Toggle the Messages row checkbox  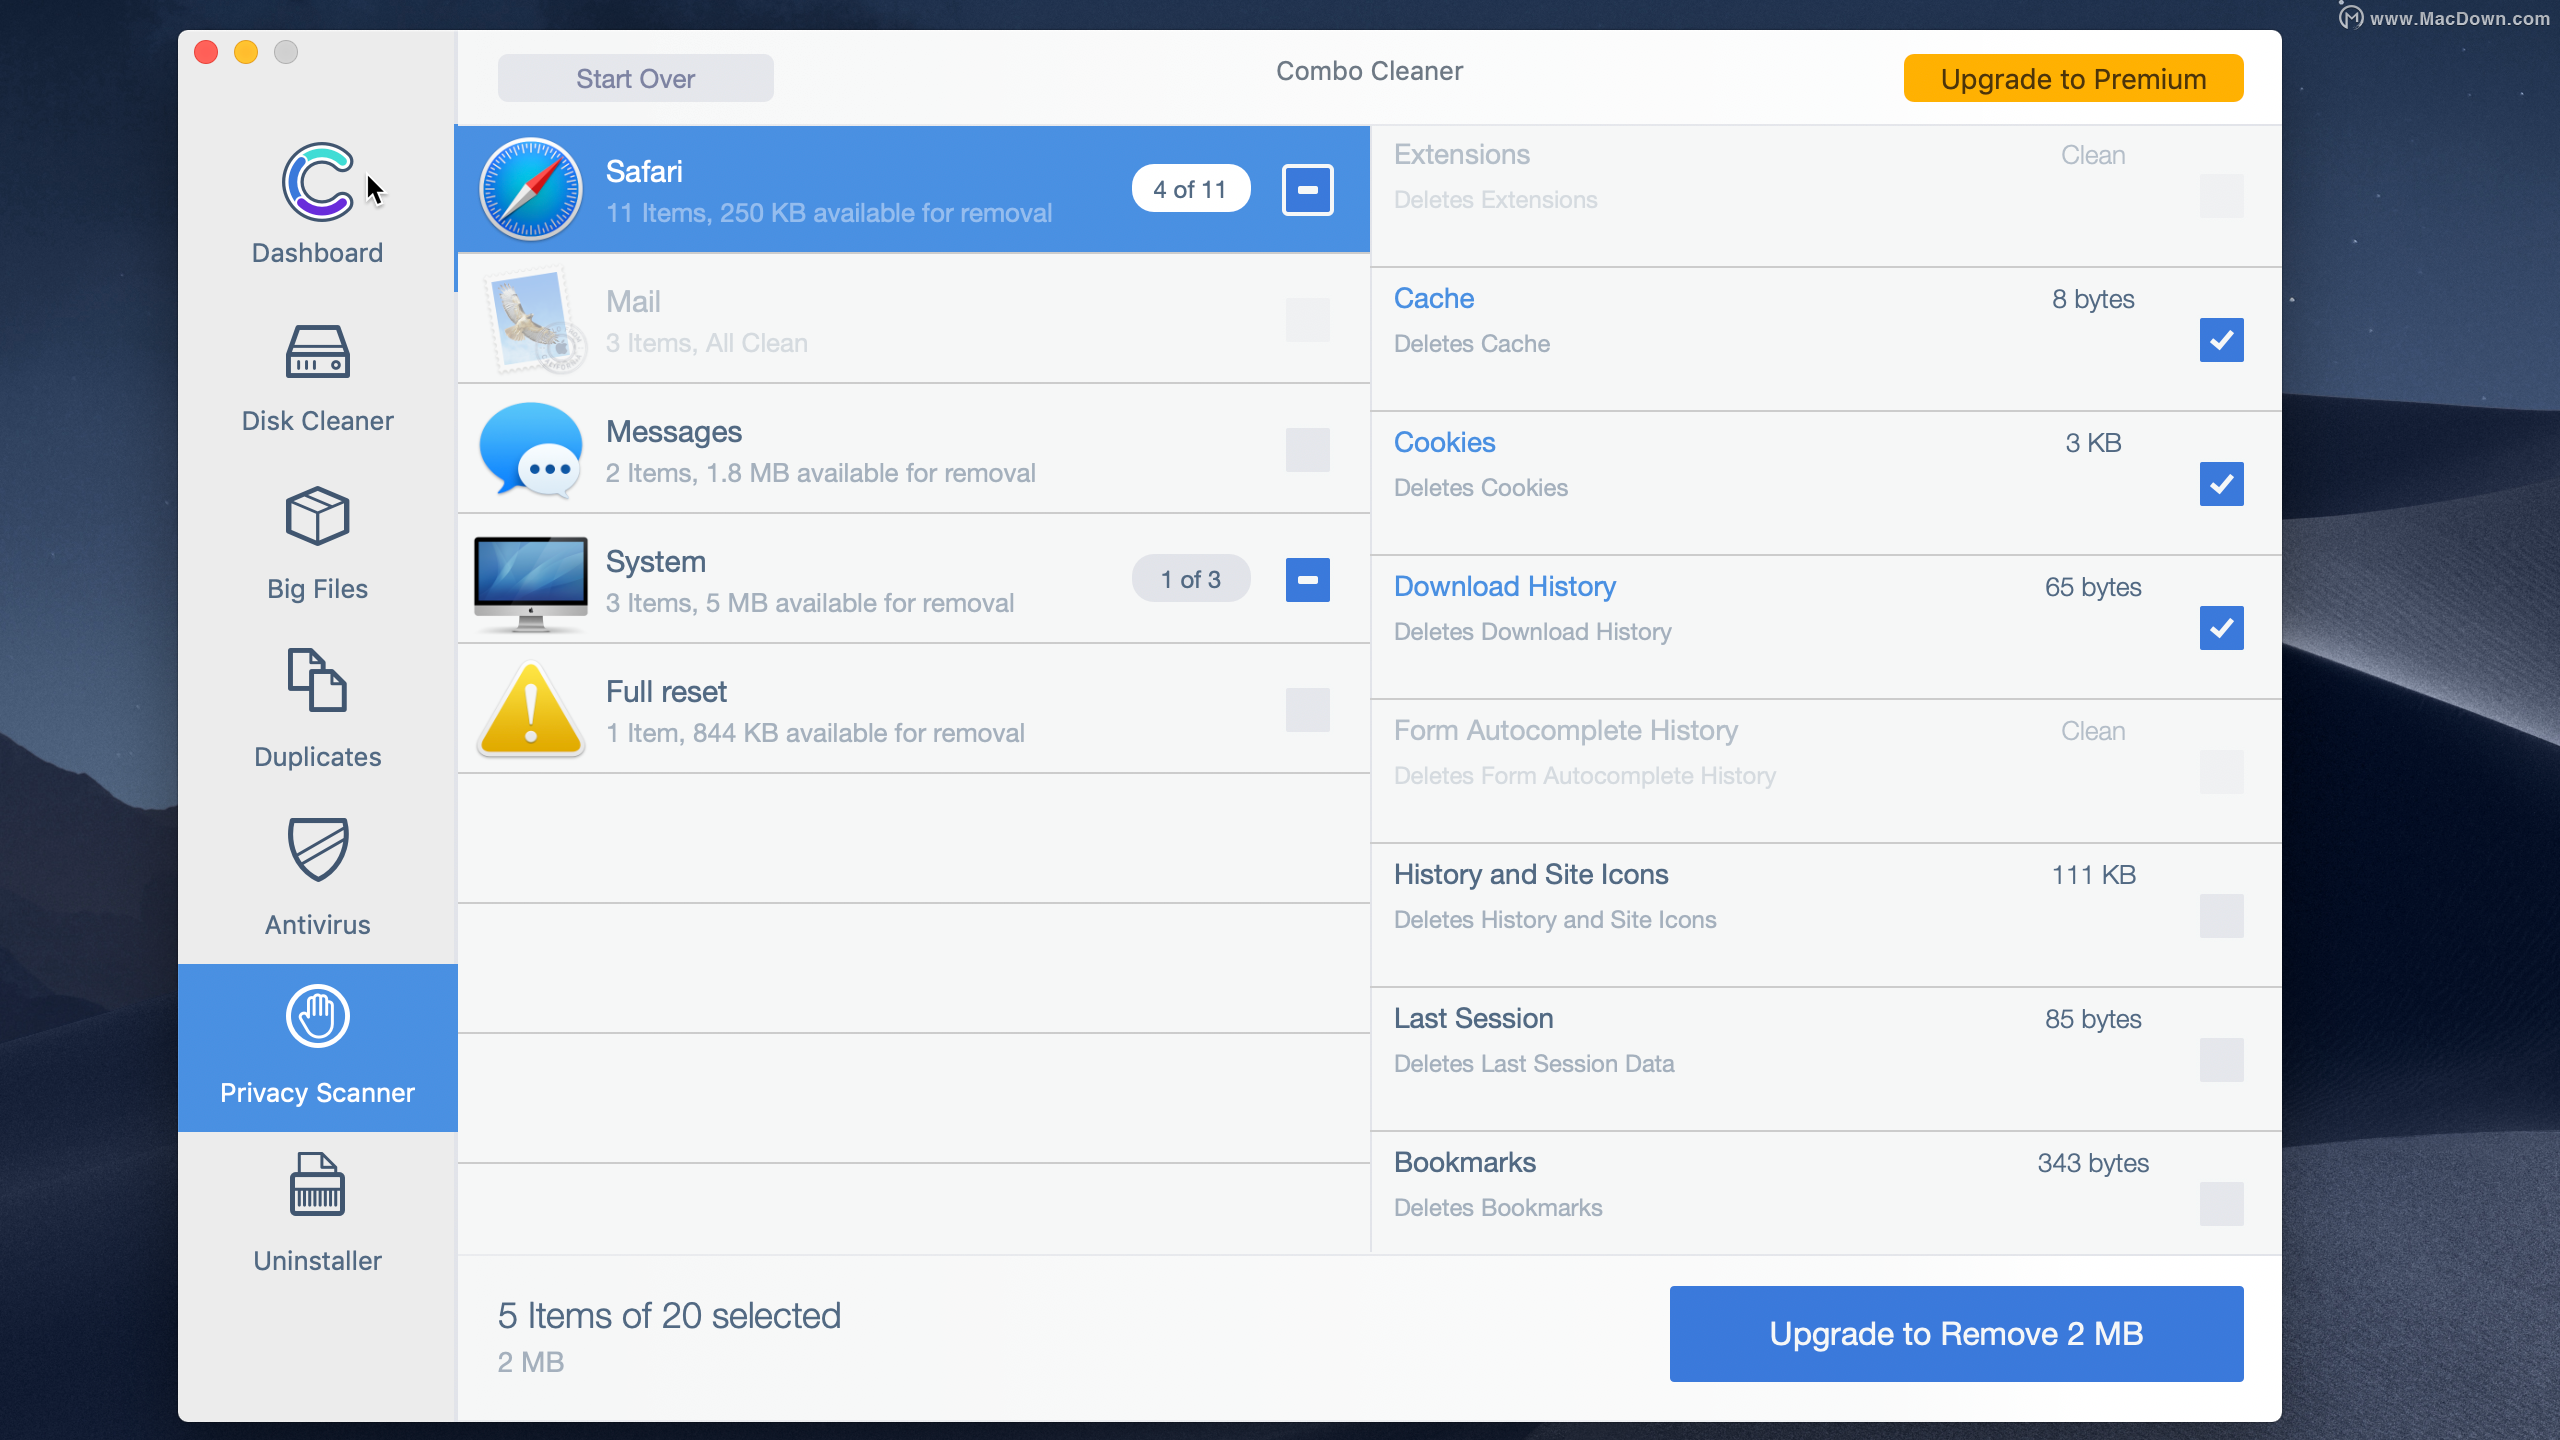(1308, 450)
